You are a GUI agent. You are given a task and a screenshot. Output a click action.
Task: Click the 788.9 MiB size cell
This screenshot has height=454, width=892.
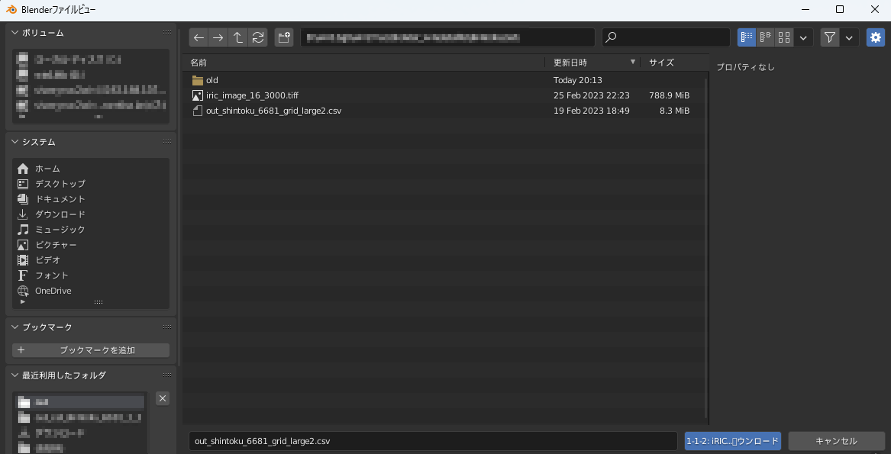(x=669, y=96)
